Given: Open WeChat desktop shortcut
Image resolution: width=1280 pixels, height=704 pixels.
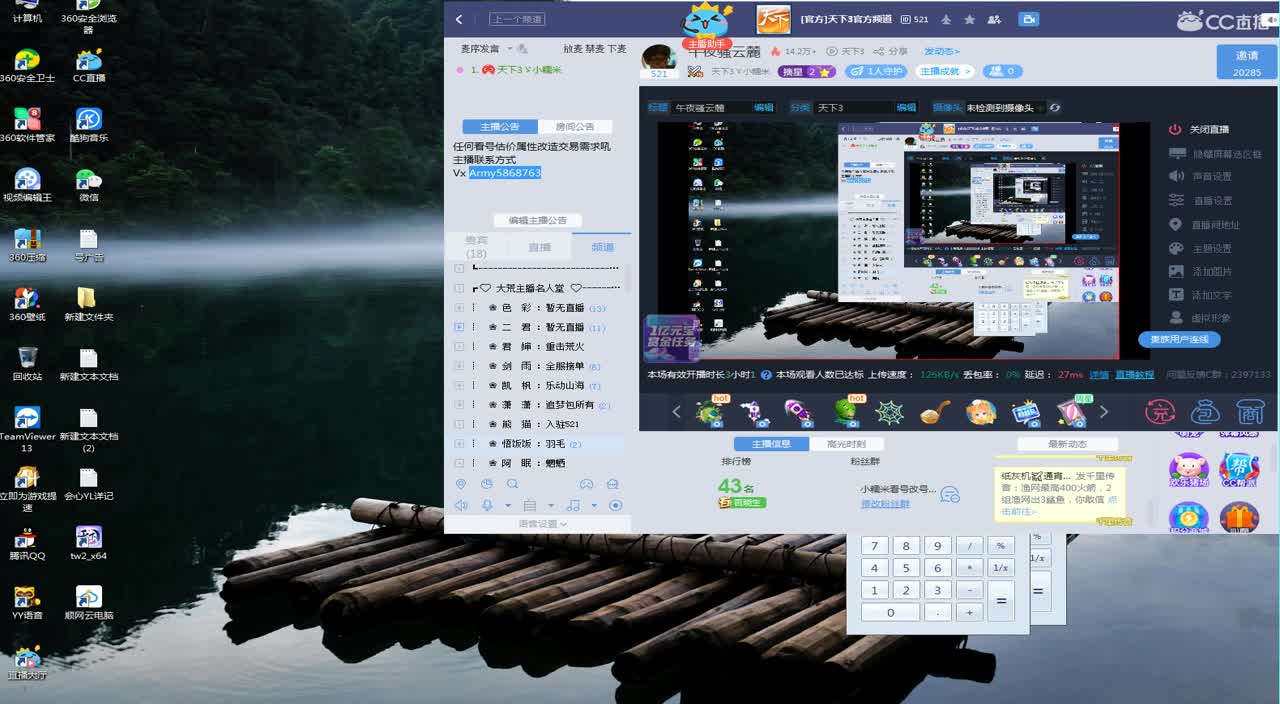Looking at the screenshot, I should pos(89,181).
